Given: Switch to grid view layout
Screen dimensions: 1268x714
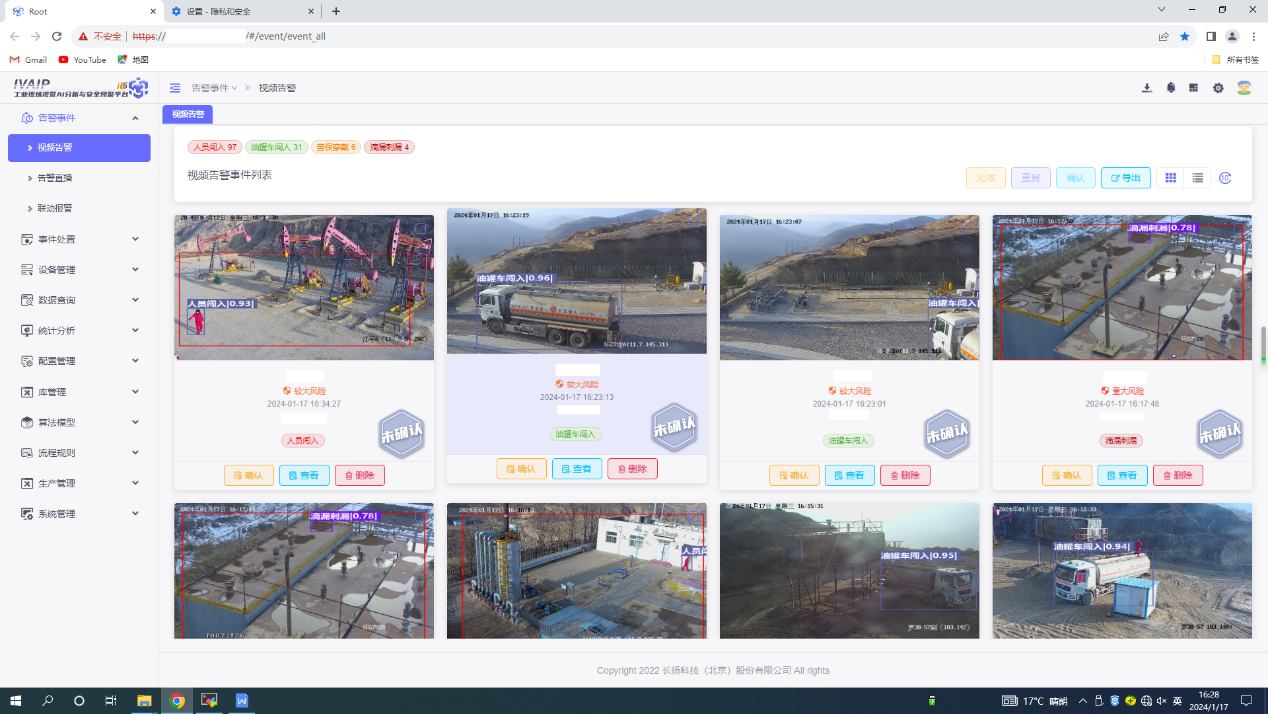Looking at the screenshot, I should click(x=1170, y=178).
